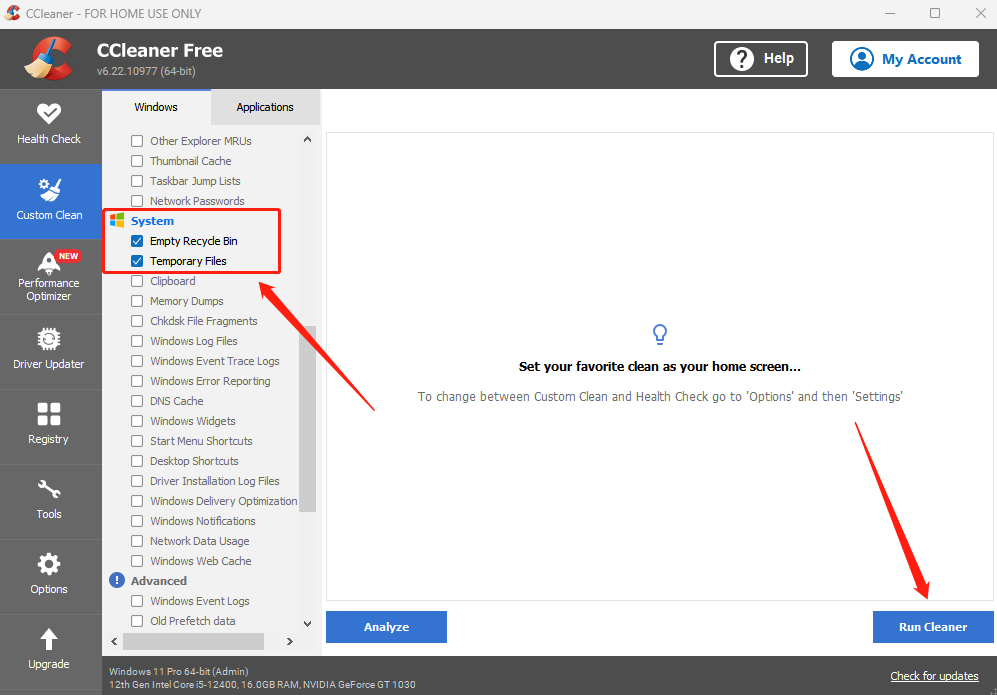Select Custom Clean broom icon
The height and width of the screenshot is (695, 997).
coord(49,190)
